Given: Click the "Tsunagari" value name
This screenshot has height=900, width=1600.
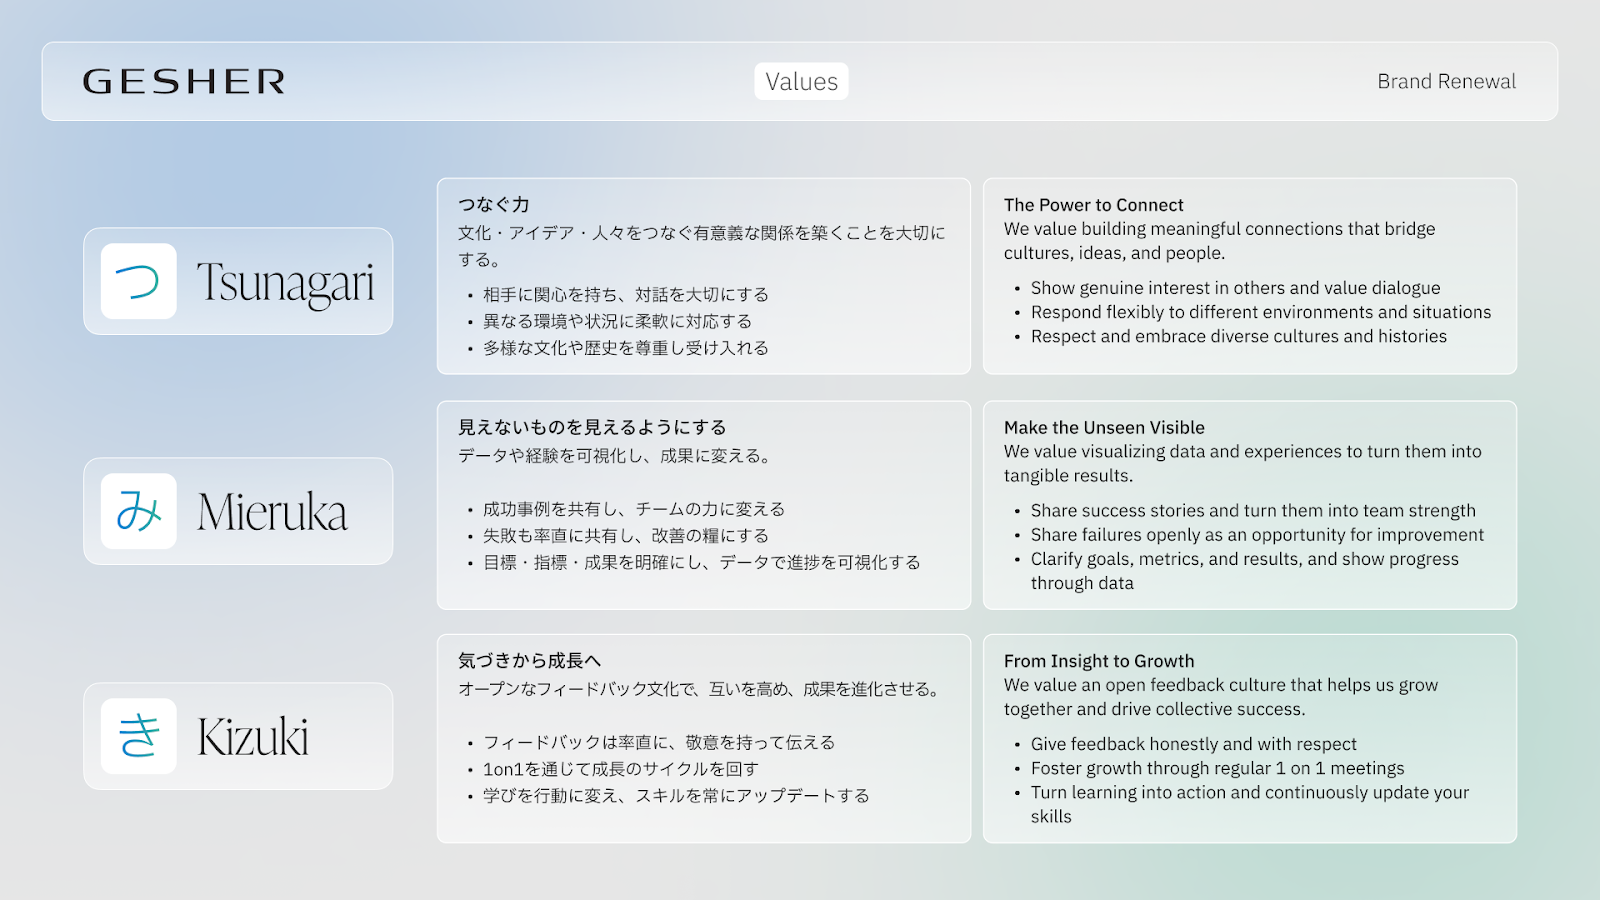Looking at the screenshot, I should [285, 283].
